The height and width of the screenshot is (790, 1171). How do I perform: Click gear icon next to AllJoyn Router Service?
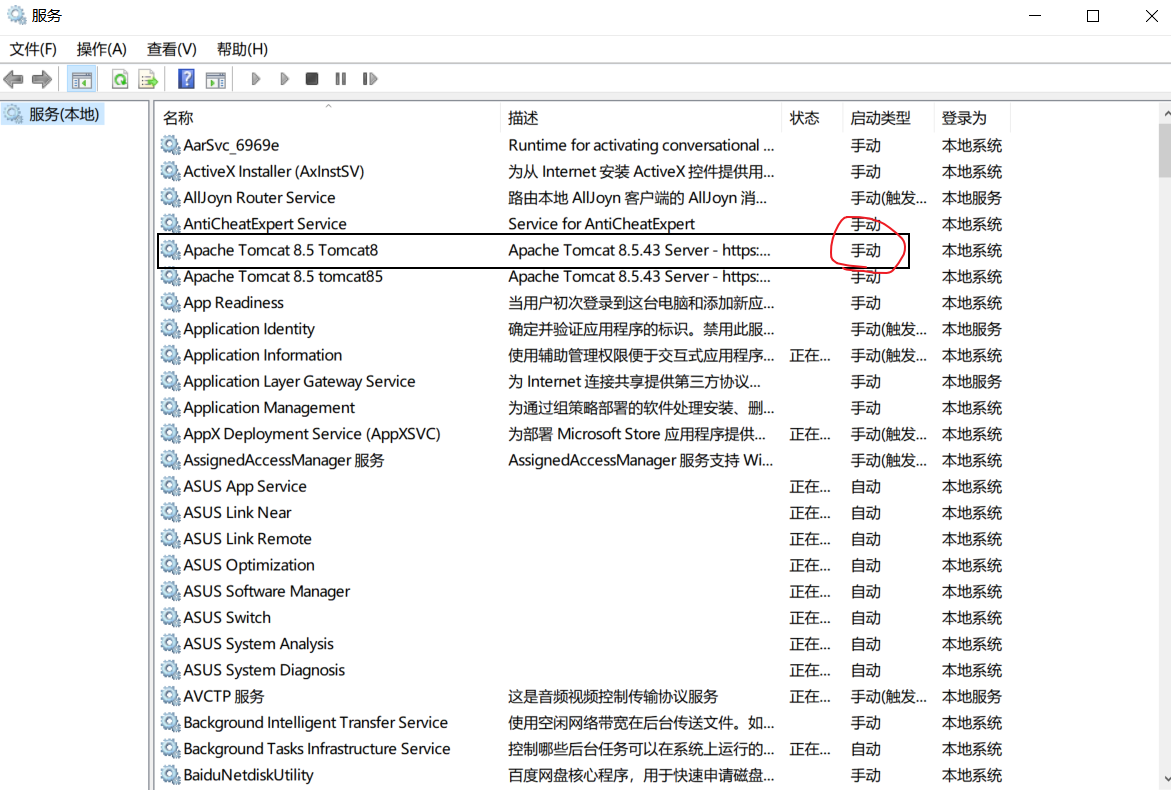click(x=170, y=197)
